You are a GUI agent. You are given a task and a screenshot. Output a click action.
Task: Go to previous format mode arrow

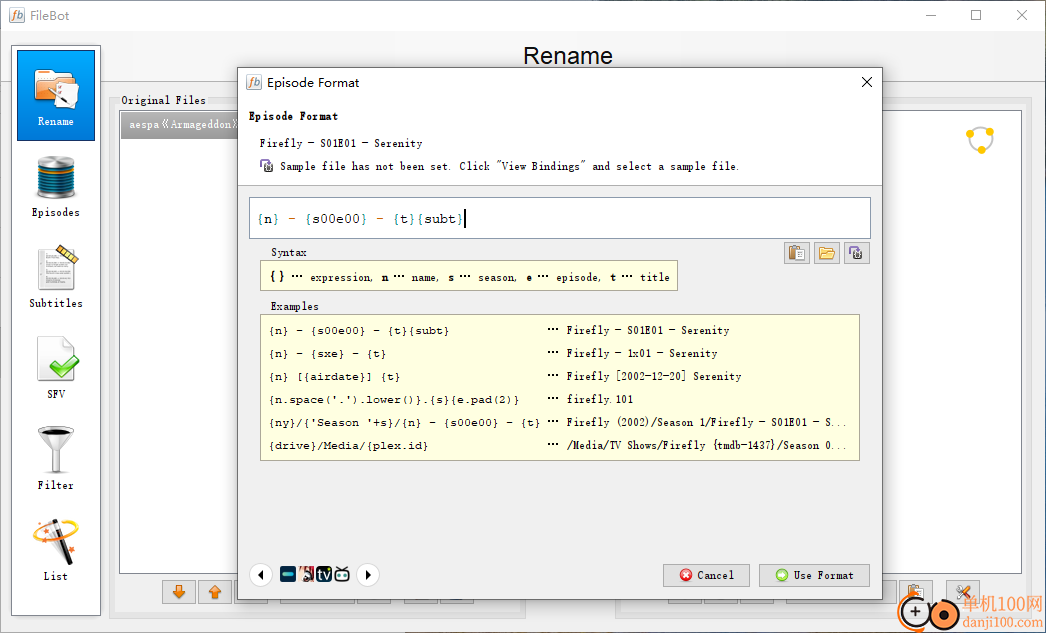[261, 574]
